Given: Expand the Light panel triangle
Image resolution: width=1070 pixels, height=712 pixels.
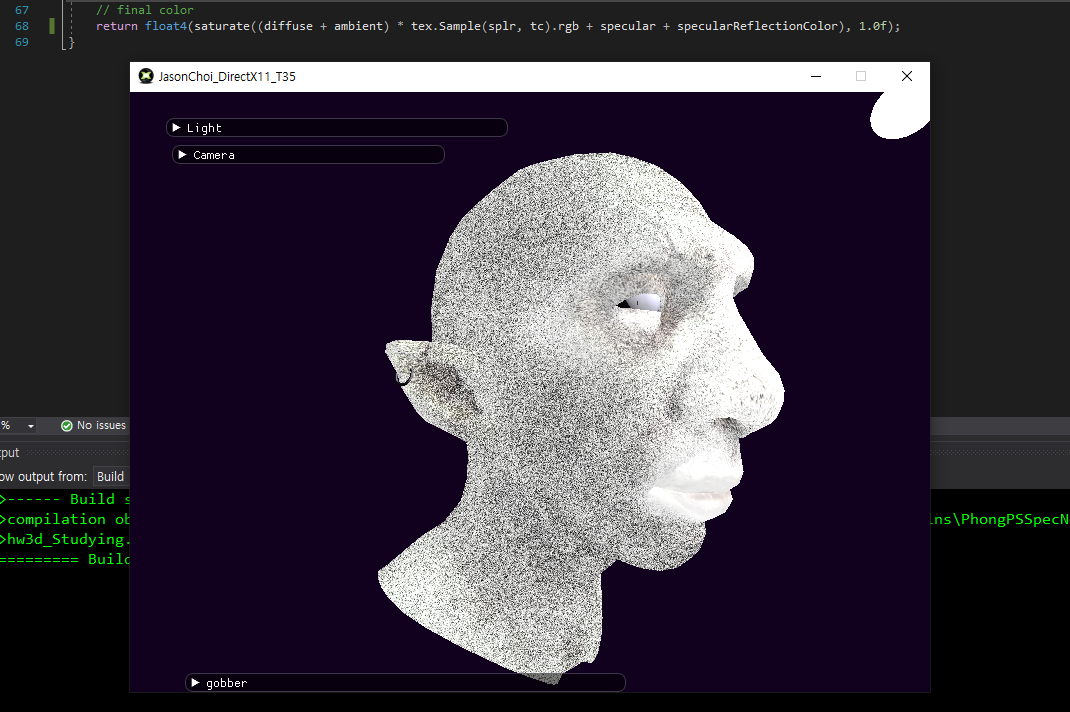Looking at the screenshot, I should 176,128.
